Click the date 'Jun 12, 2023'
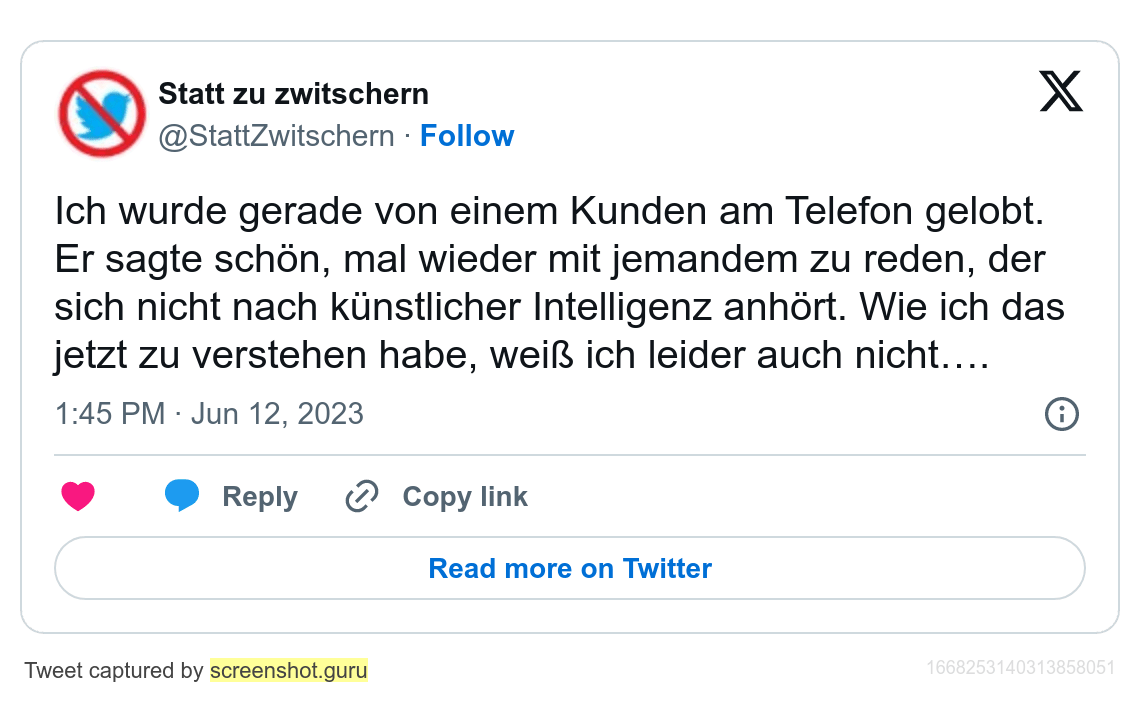Screen dimensions: 1140x726 pyautogui.click(x=277, y=414)
